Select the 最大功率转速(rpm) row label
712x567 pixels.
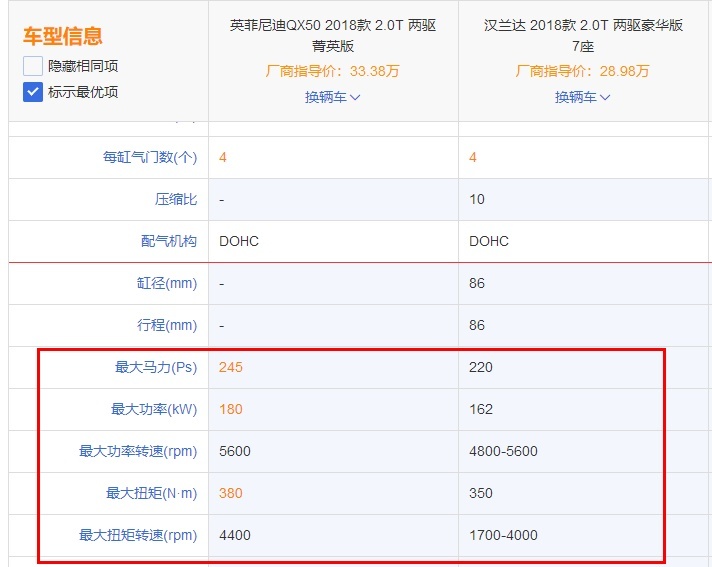(x=138, y=451)
